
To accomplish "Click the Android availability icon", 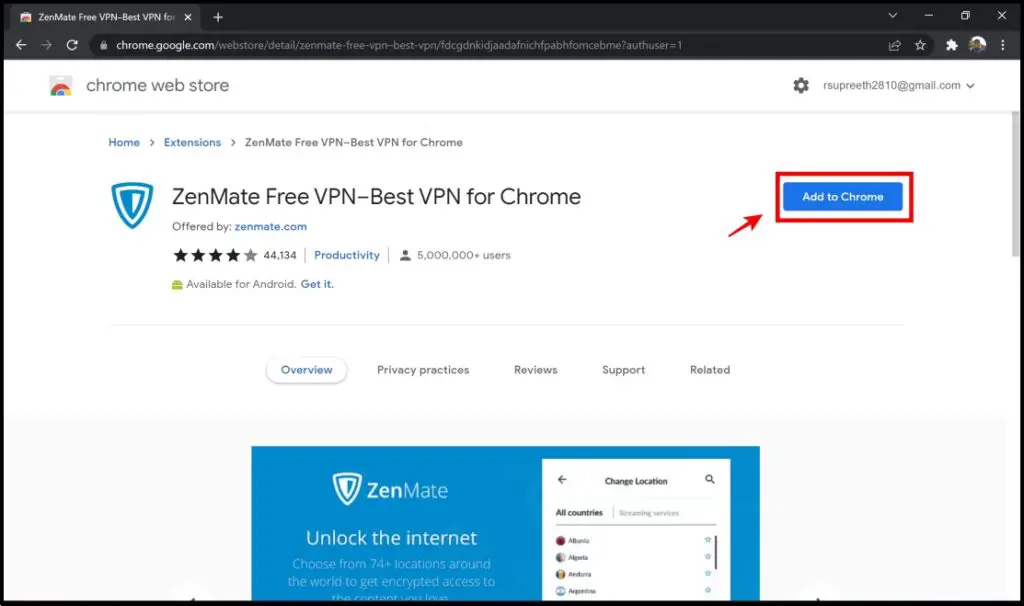I will pyautogui.click(x=177, y=285).
